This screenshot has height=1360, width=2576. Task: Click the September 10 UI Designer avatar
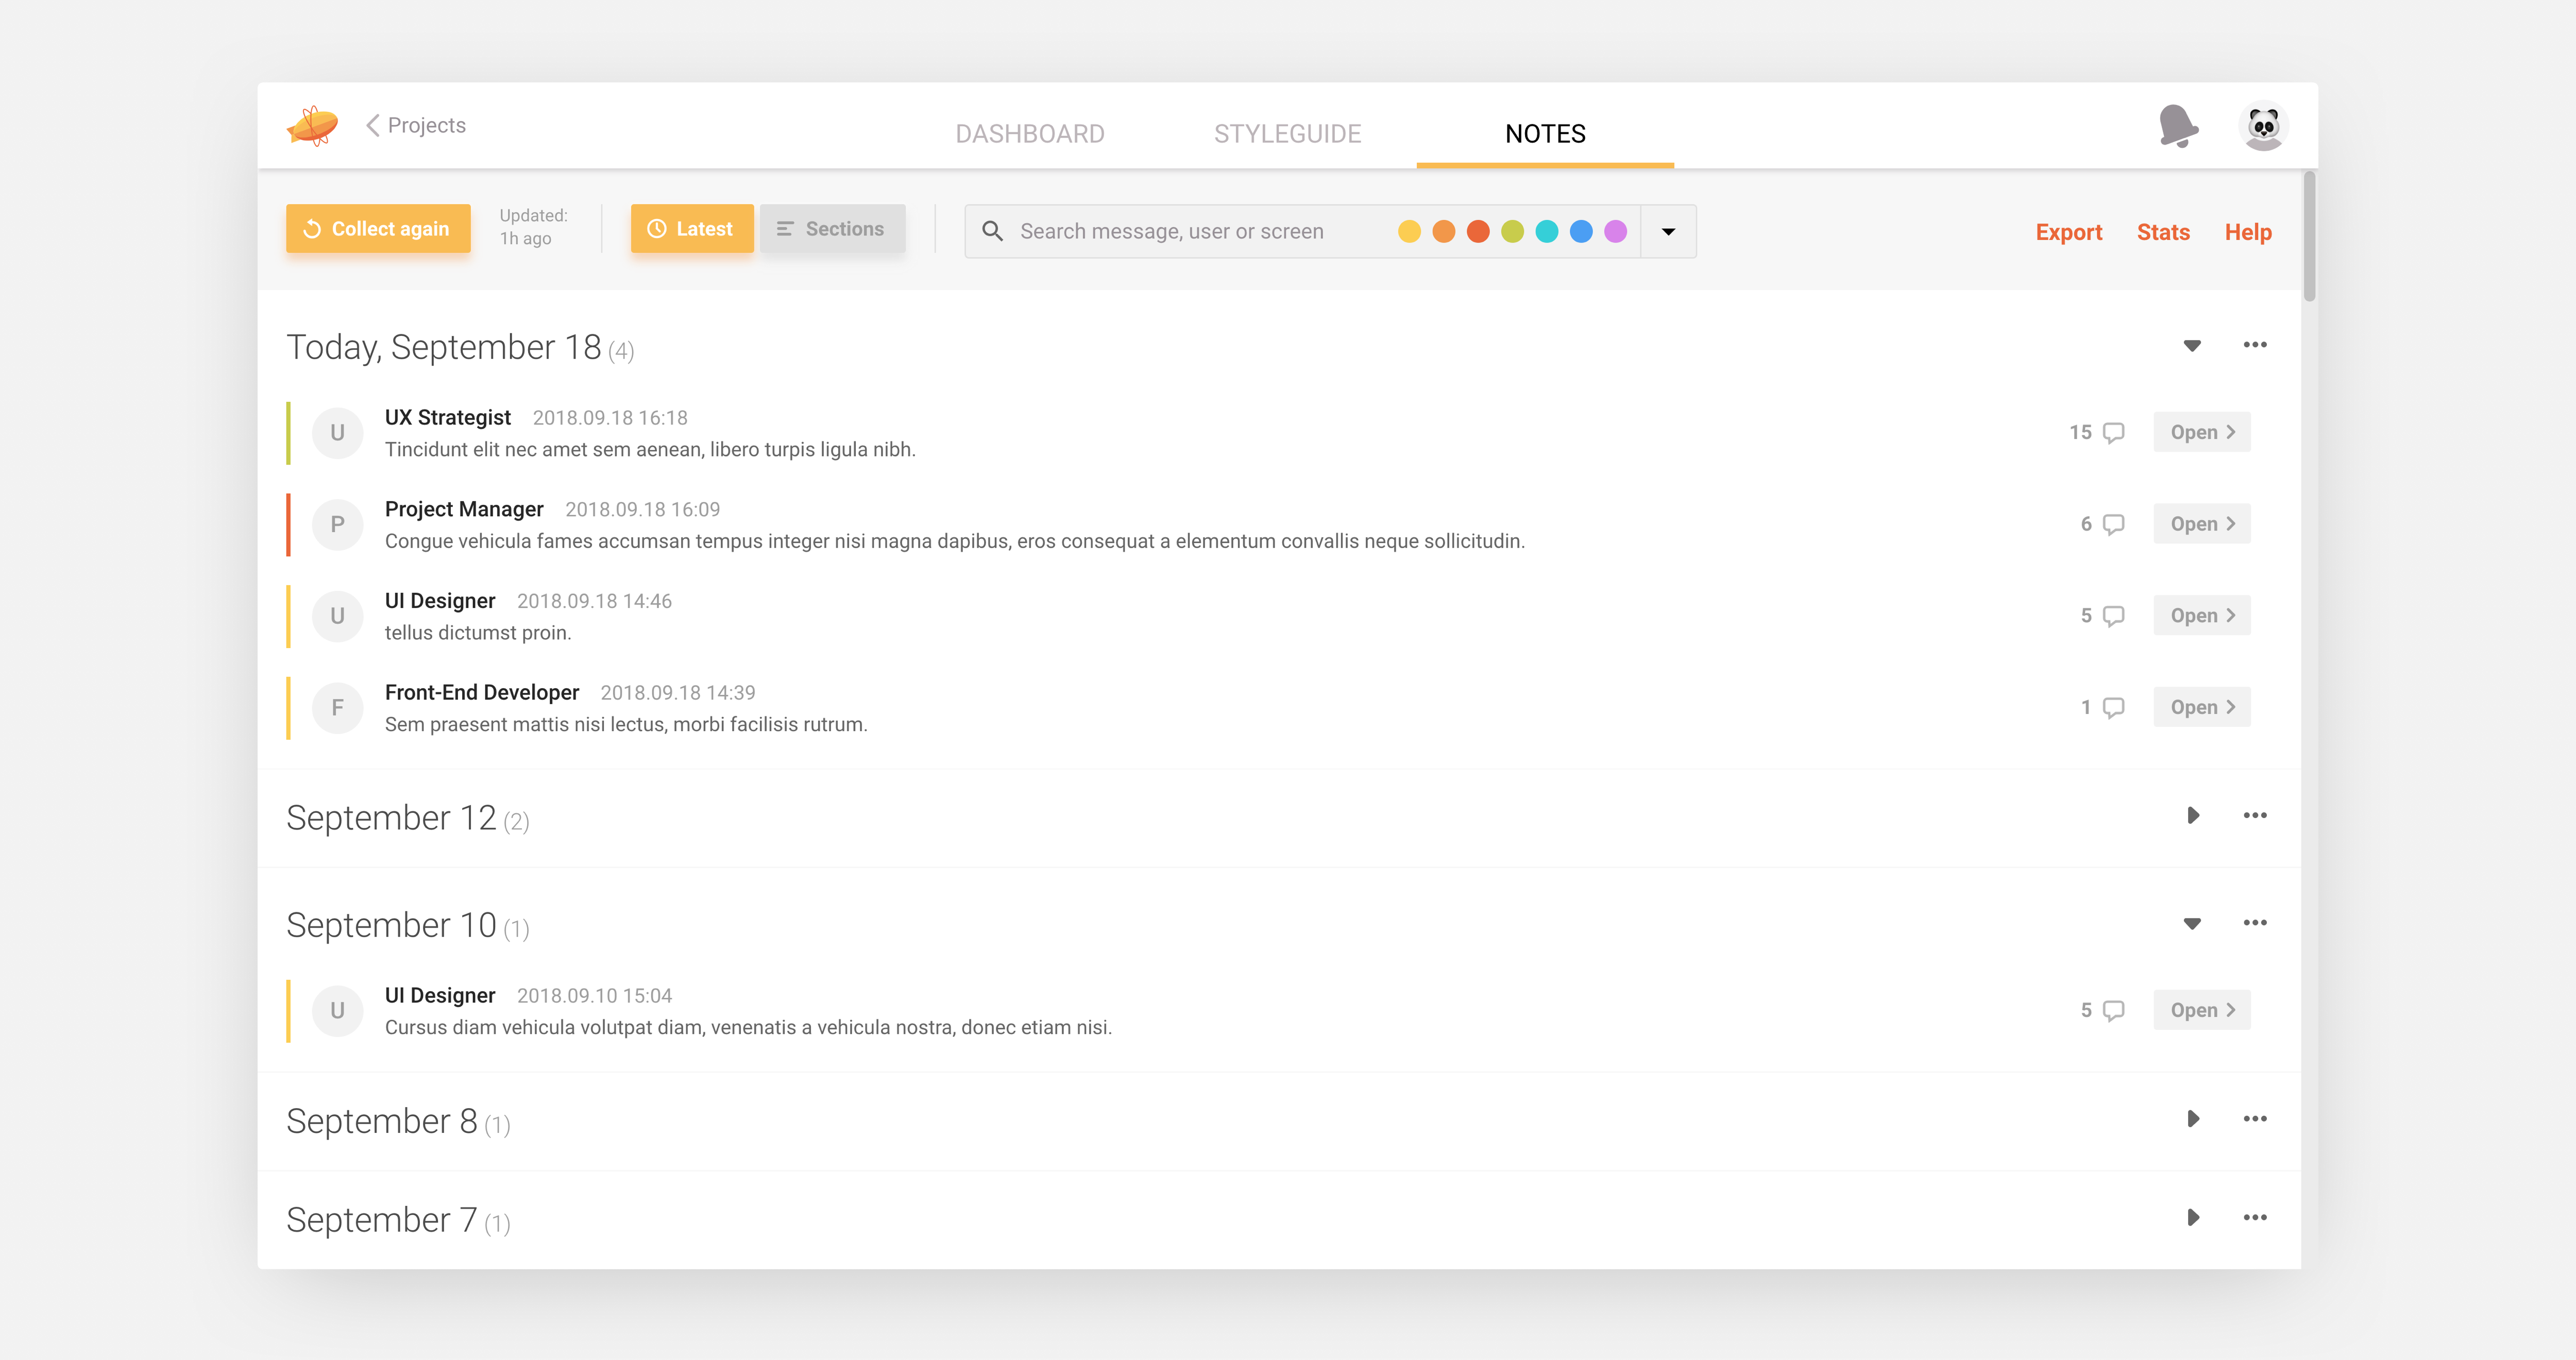pos(337,1011)
